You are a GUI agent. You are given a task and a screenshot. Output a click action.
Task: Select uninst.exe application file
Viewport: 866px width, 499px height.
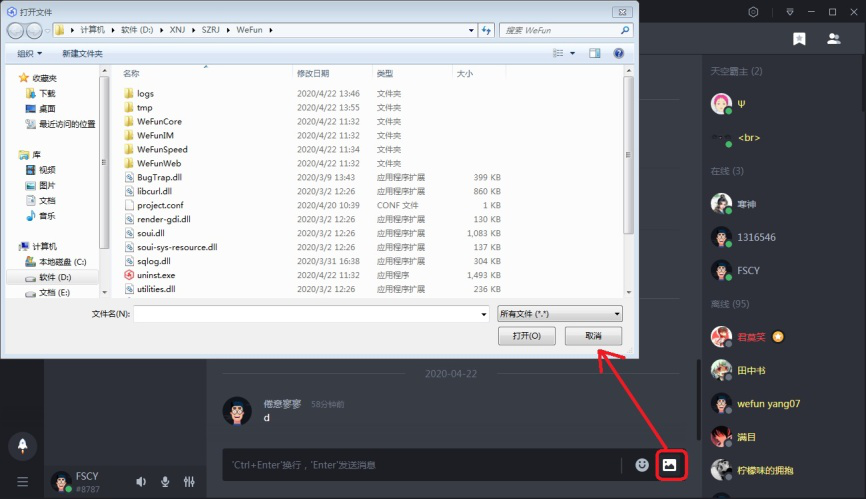pos(156,275)
